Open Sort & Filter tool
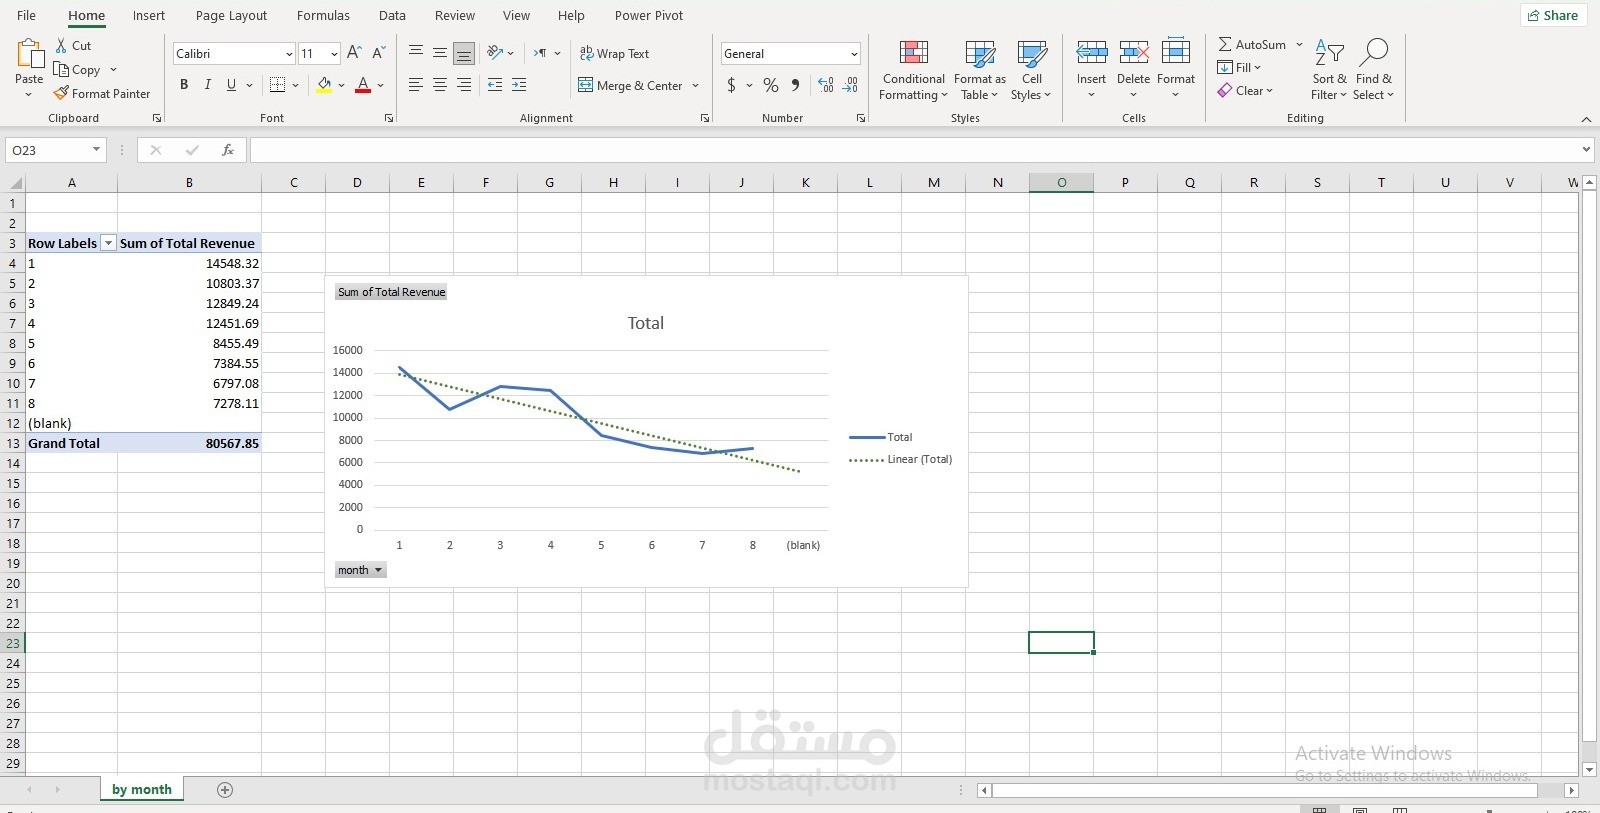Image resolution: width=1600 pixels, height=813 pixels. pos(1329,70)
